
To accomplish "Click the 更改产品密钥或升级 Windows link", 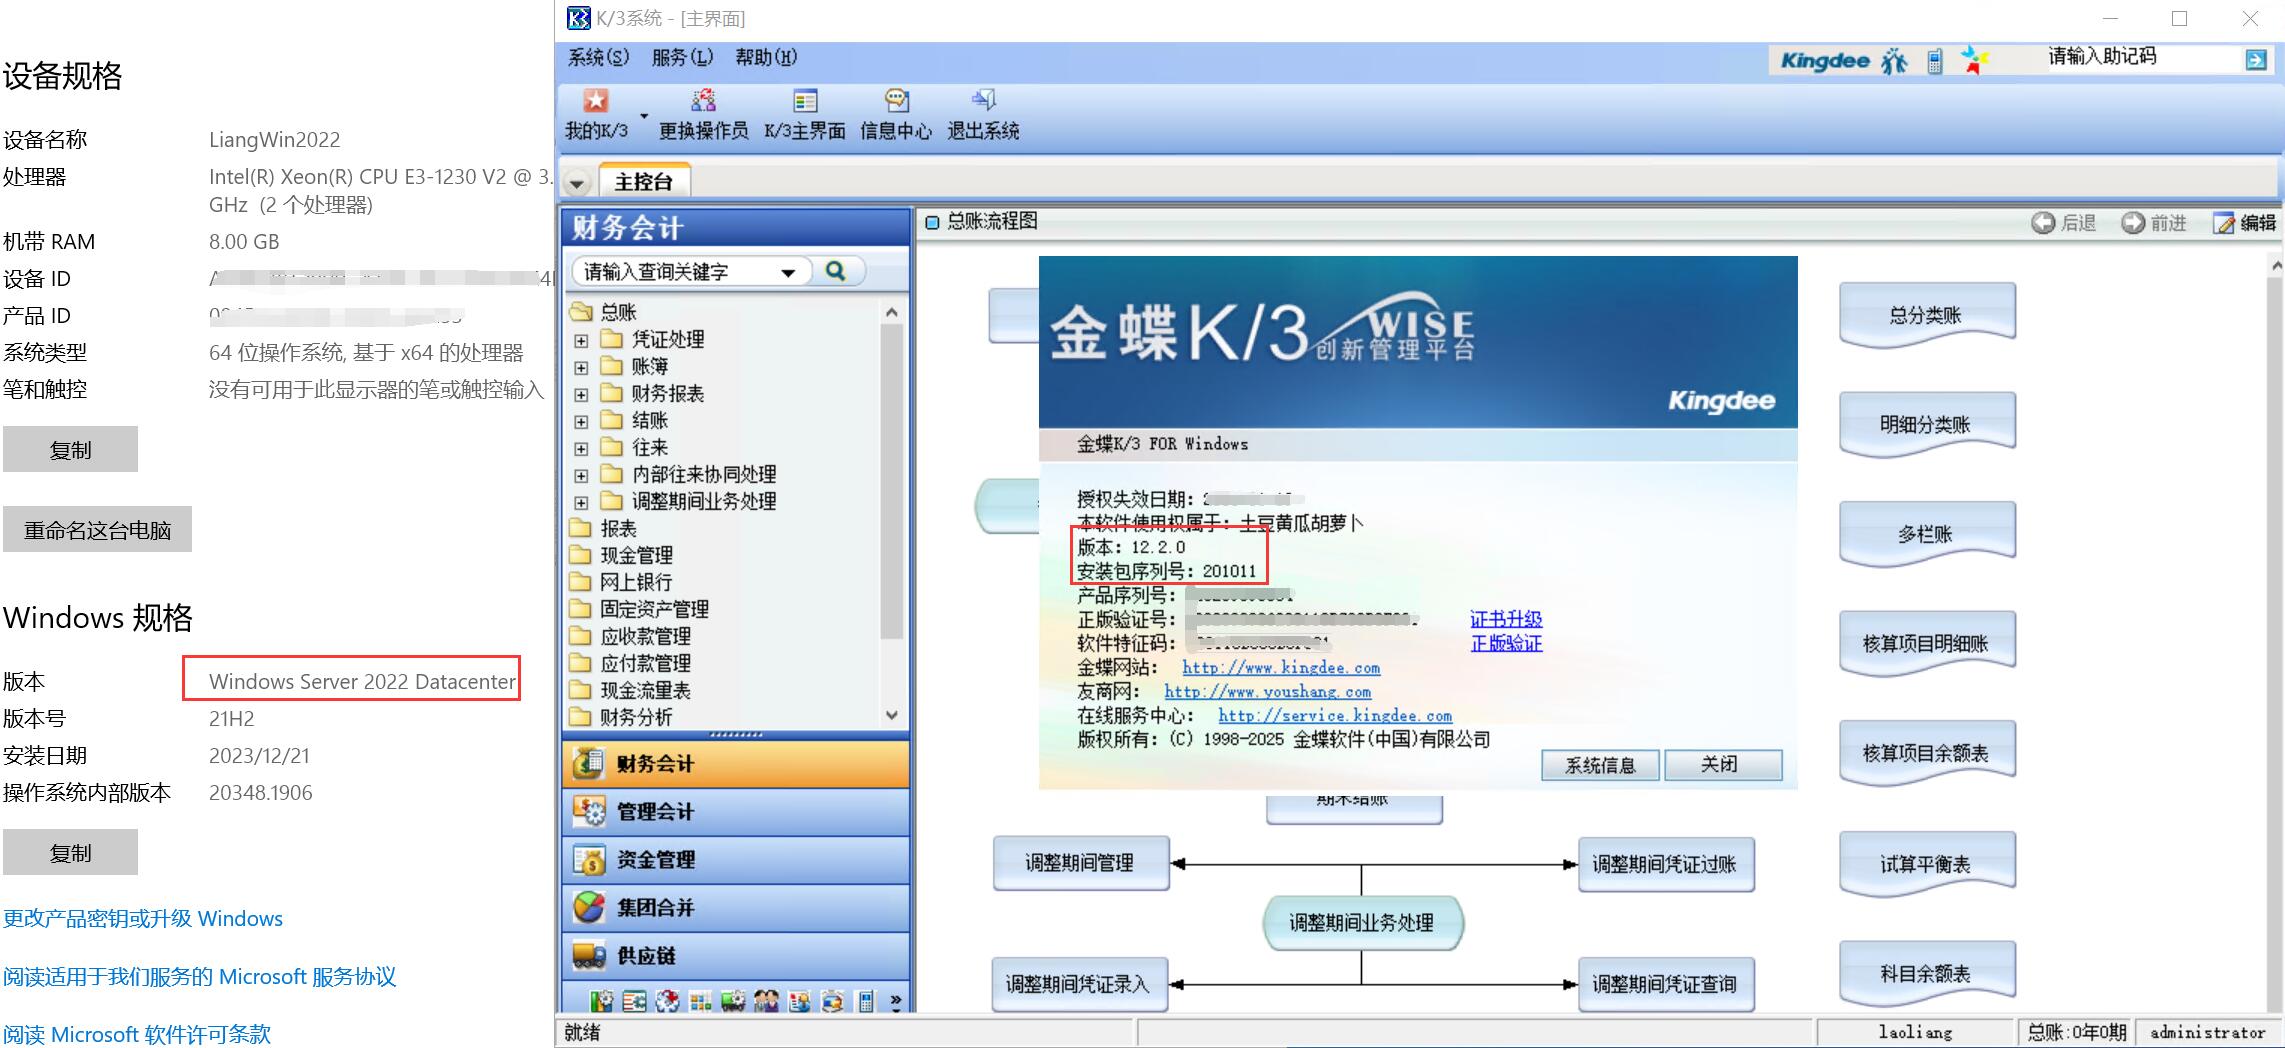I will 143,918.
